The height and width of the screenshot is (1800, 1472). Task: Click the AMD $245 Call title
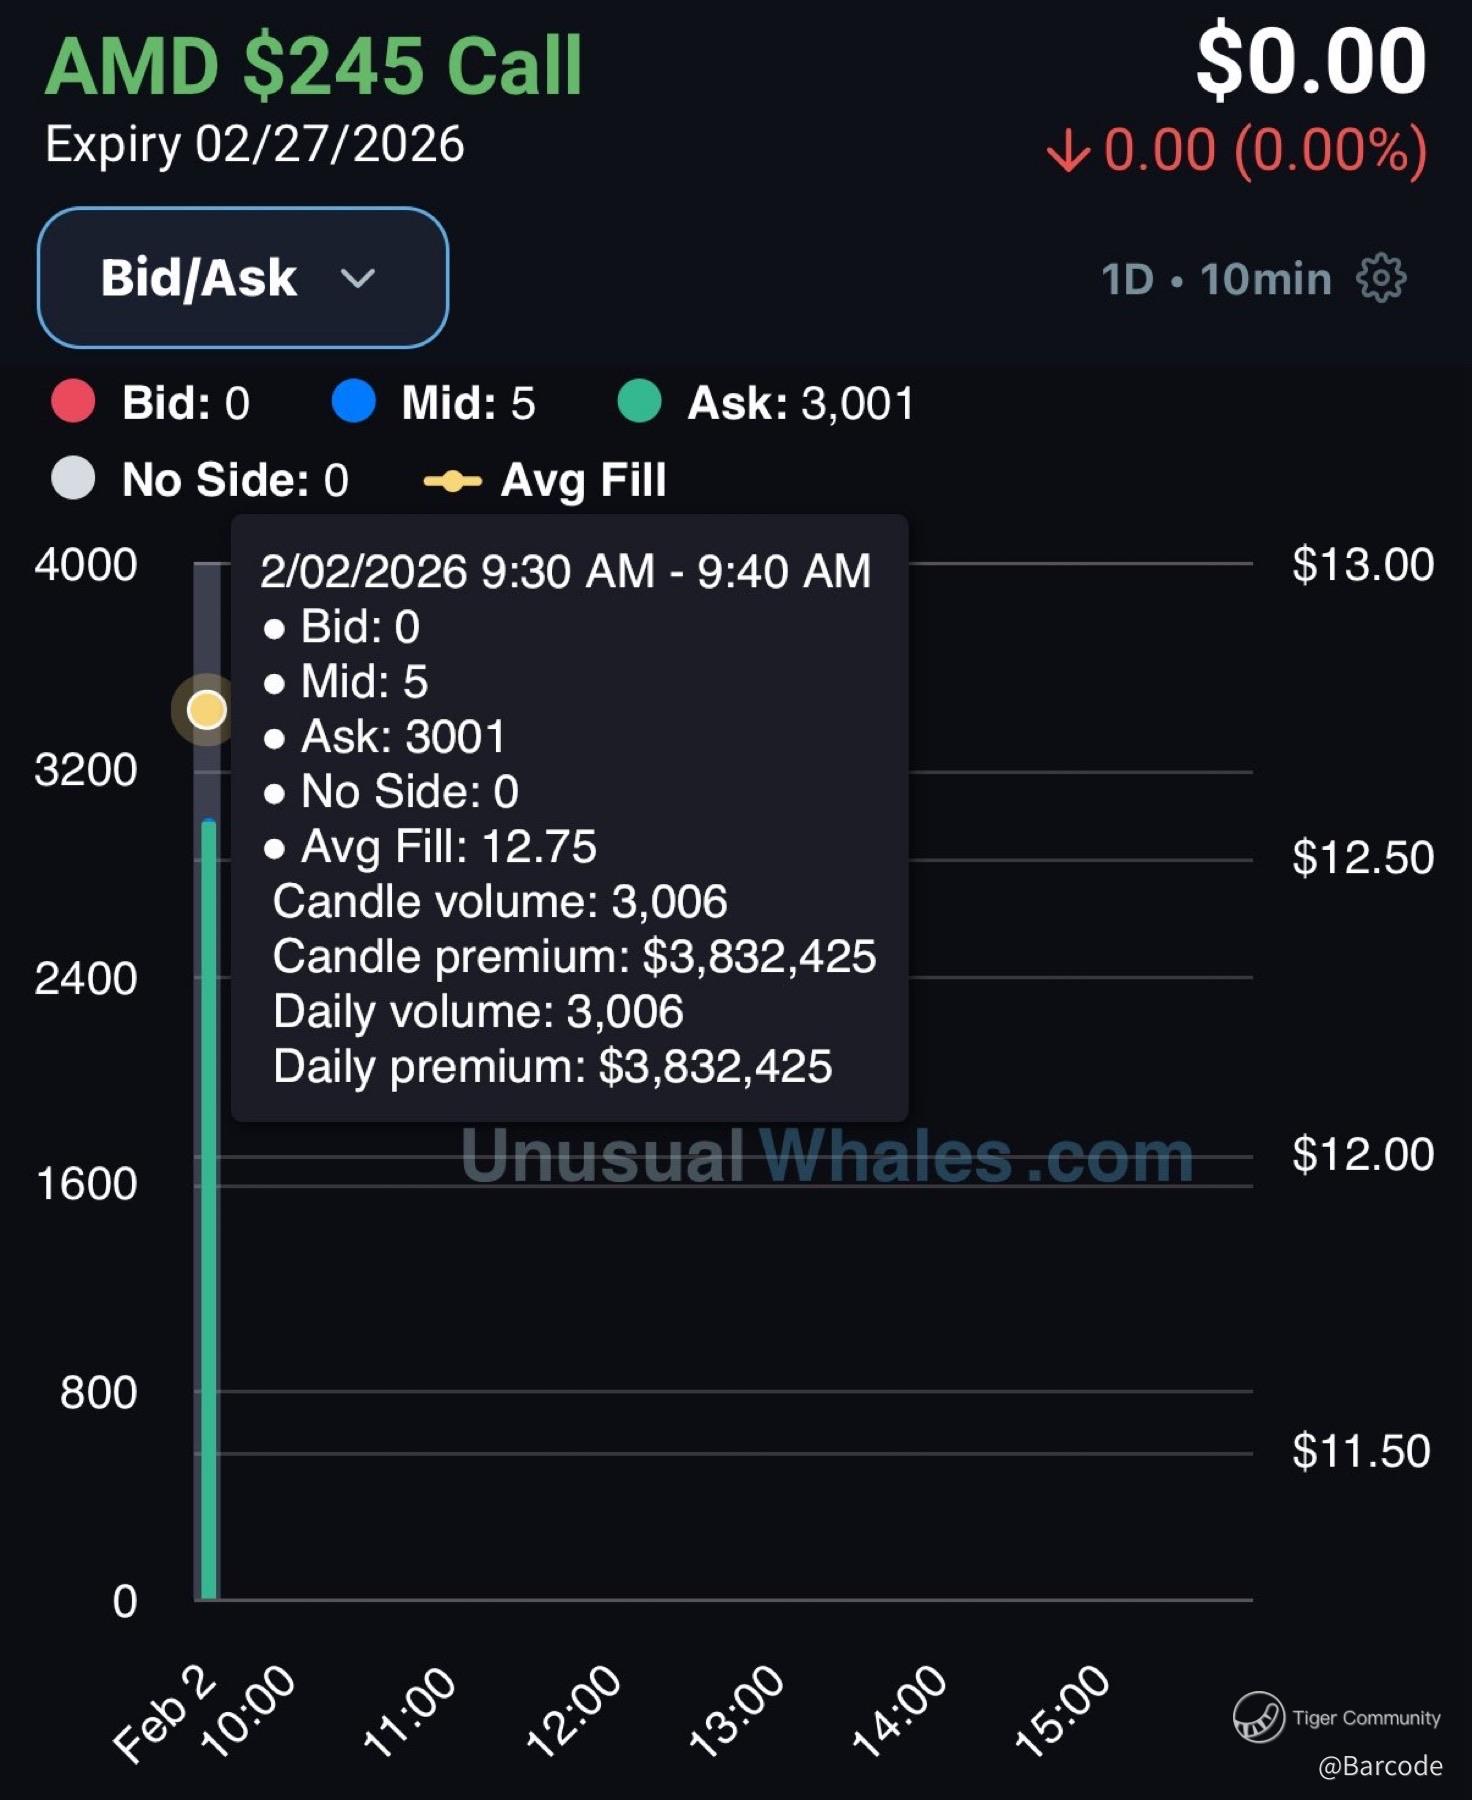(x=313, y=66)
